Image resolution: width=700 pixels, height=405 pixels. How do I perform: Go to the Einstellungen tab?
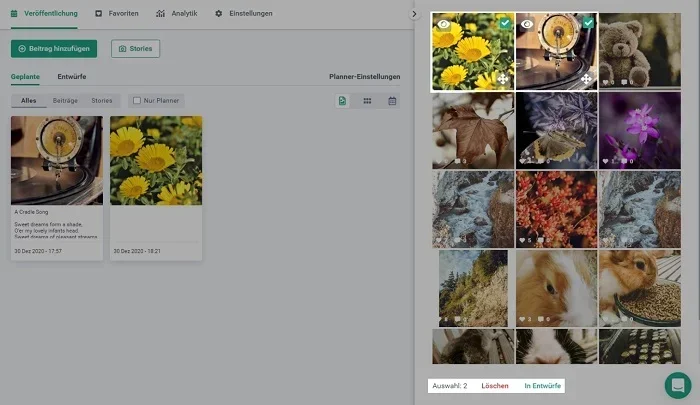pyautogui.click(x=245, y=14)
